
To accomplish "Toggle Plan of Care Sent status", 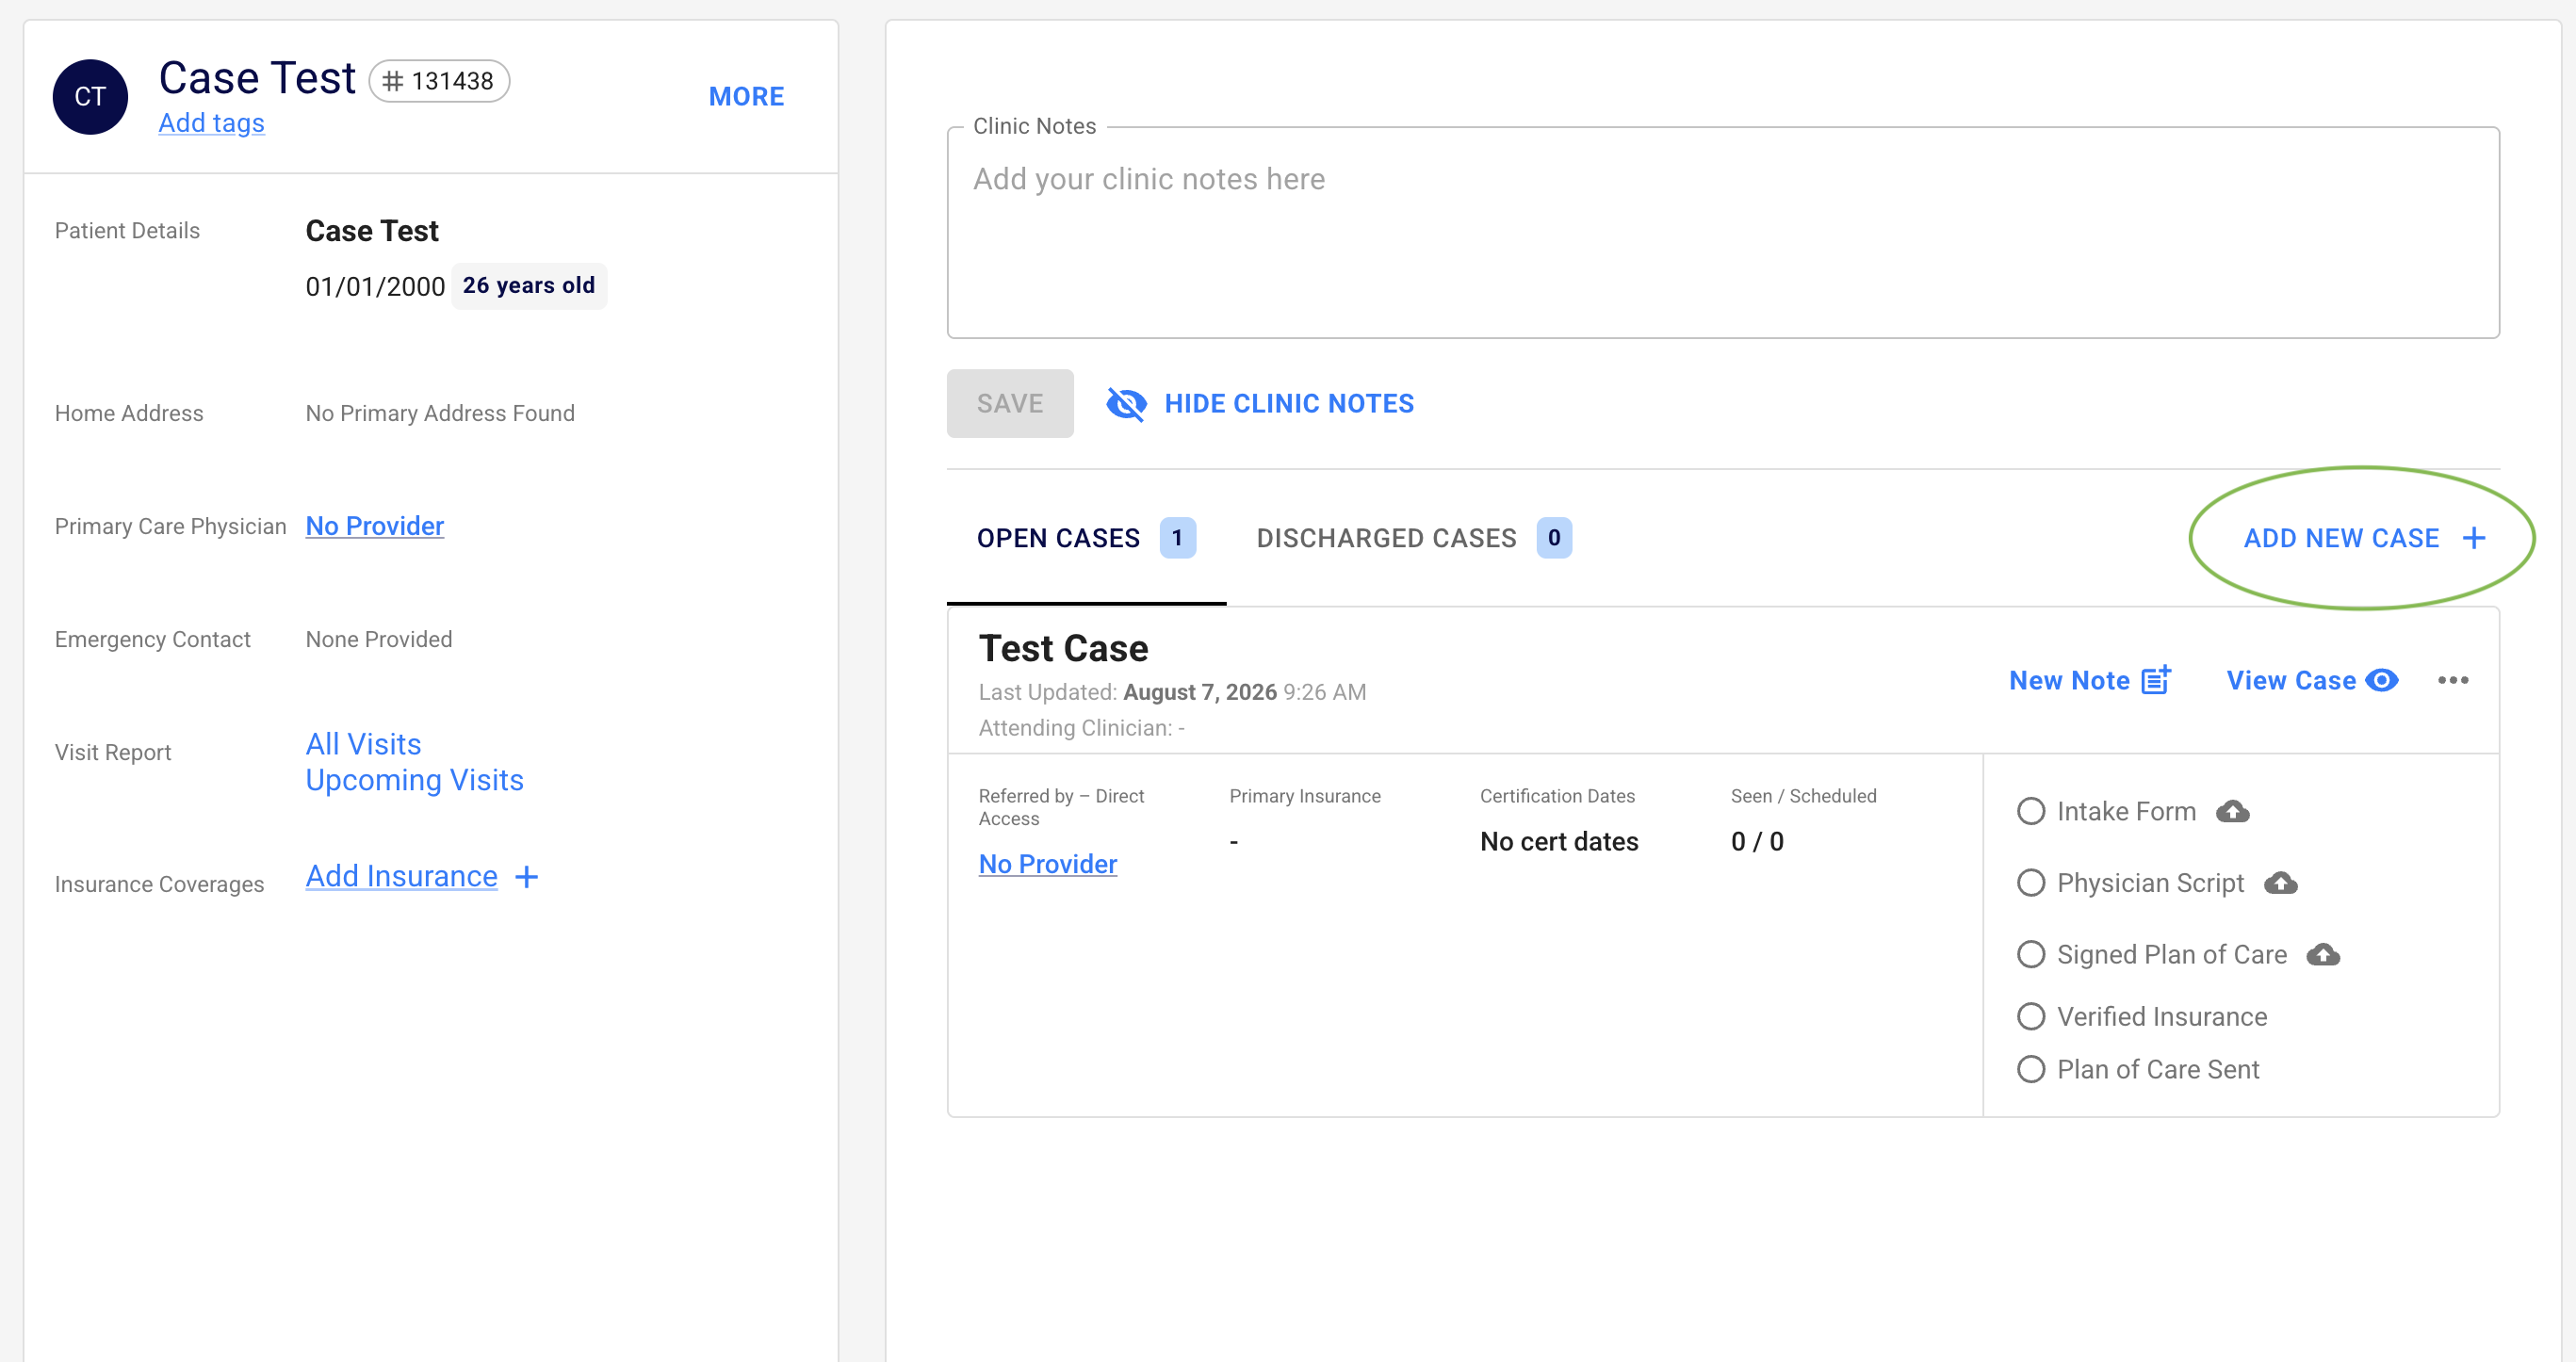I will point(2031,1069).
